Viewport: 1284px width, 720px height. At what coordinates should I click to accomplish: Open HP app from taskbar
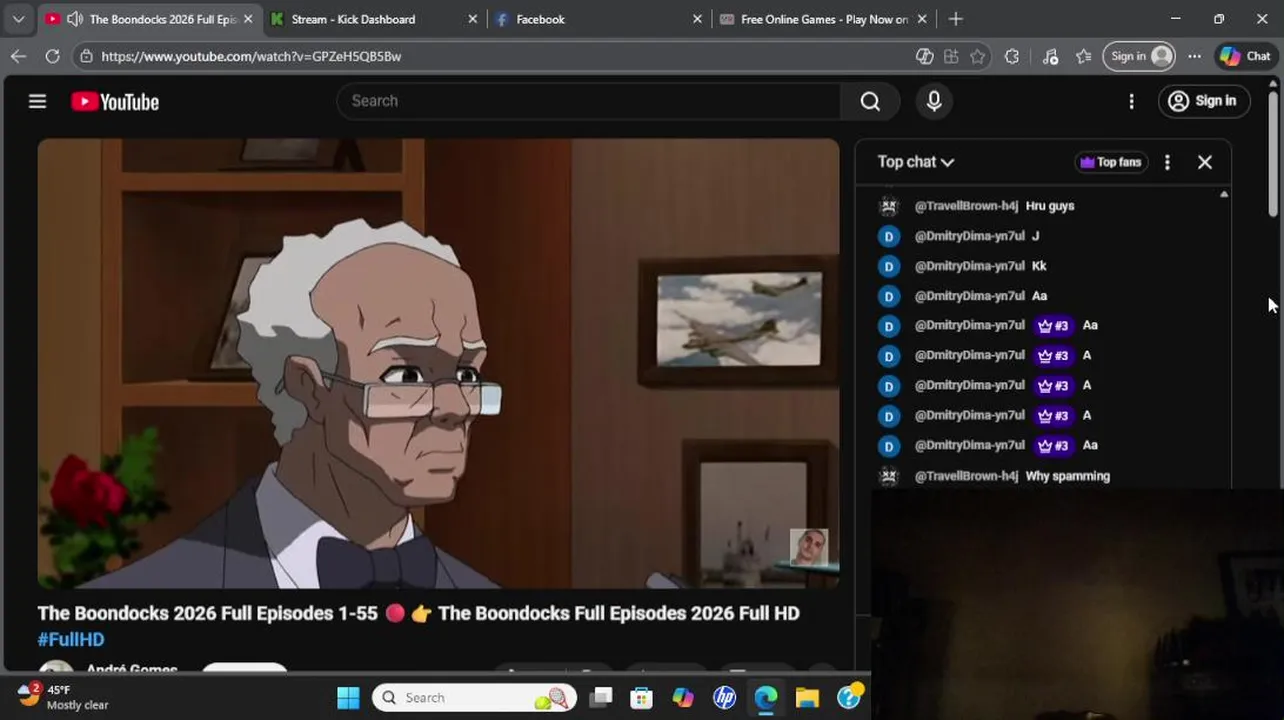click(x=724, y=697)
